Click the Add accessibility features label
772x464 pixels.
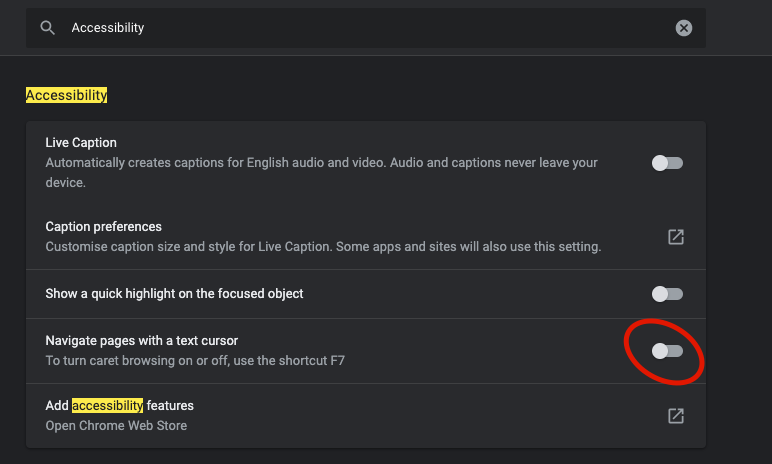tap(119, 406)
